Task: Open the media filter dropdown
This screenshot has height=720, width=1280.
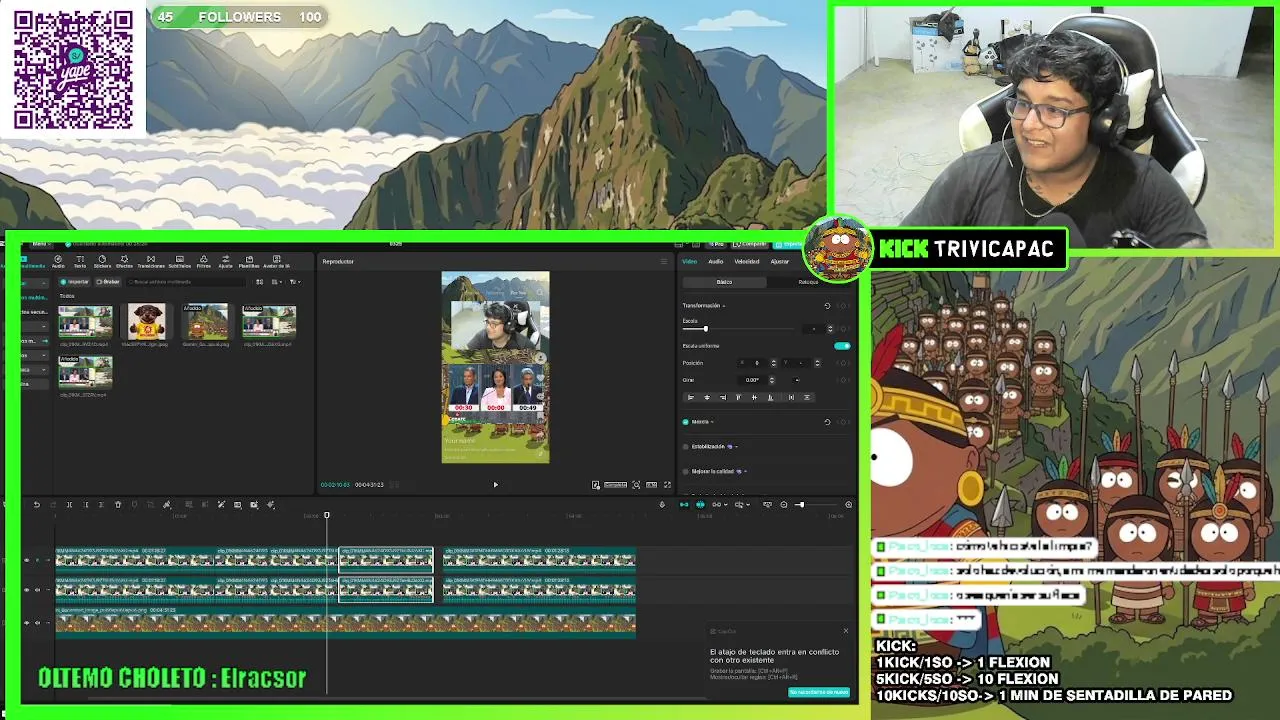Action: pyautogui.click(x=295, y=282)
